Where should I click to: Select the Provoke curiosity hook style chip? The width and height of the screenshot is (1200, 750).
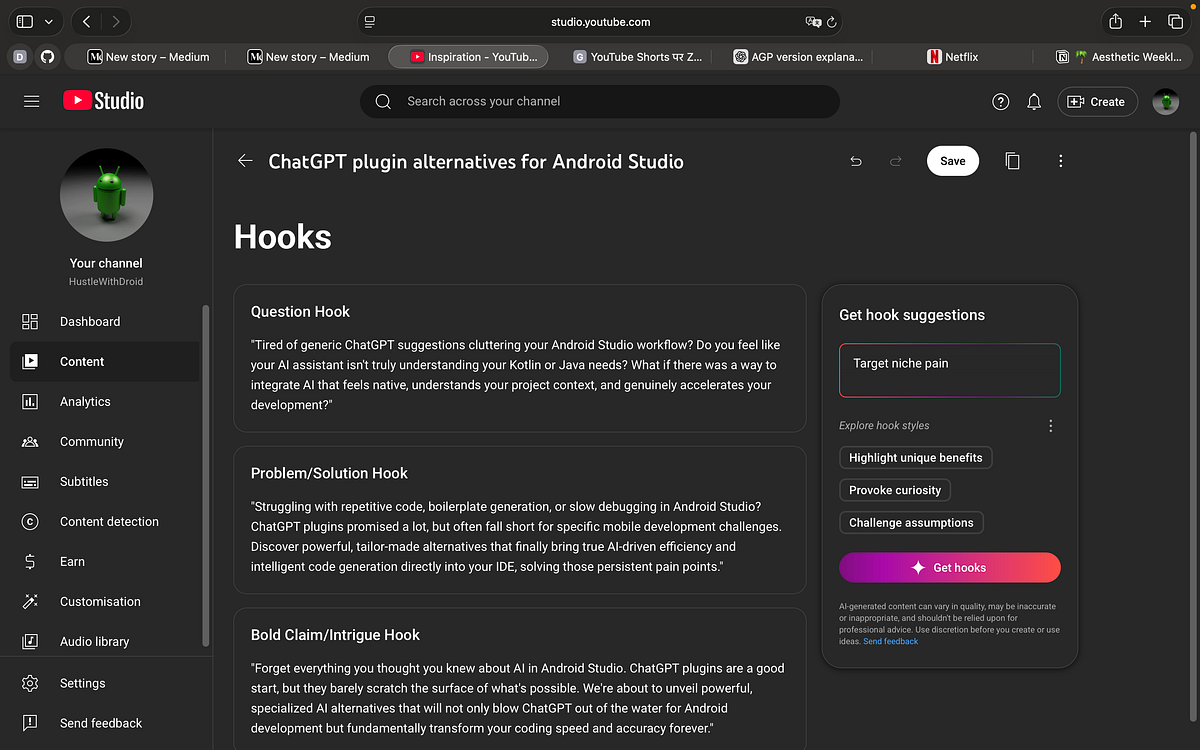coord(894,490)
